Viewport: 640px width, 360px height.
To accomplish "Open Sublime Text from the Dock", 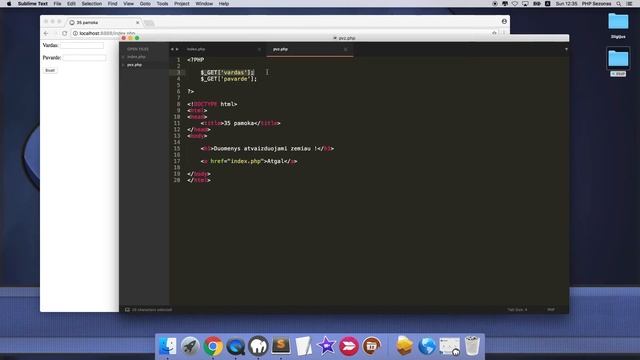I will pos(281,346).
